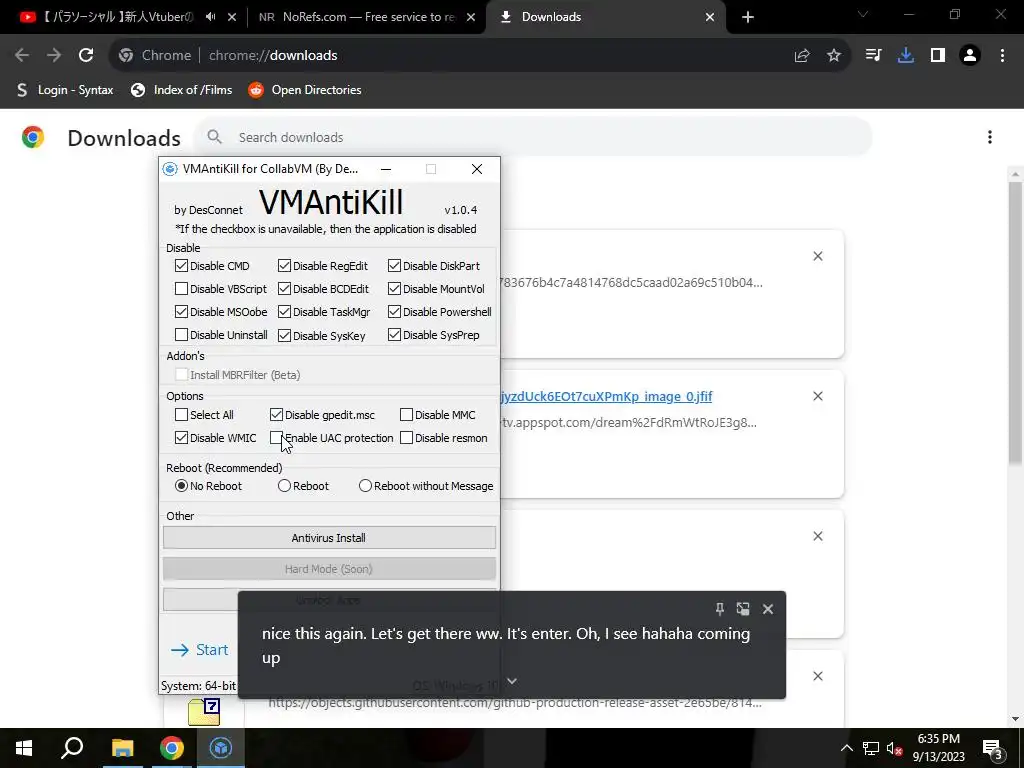Select the Reboot radio option
The image size is (1024, 768).
pyautogui.click(x=284, y=486)
